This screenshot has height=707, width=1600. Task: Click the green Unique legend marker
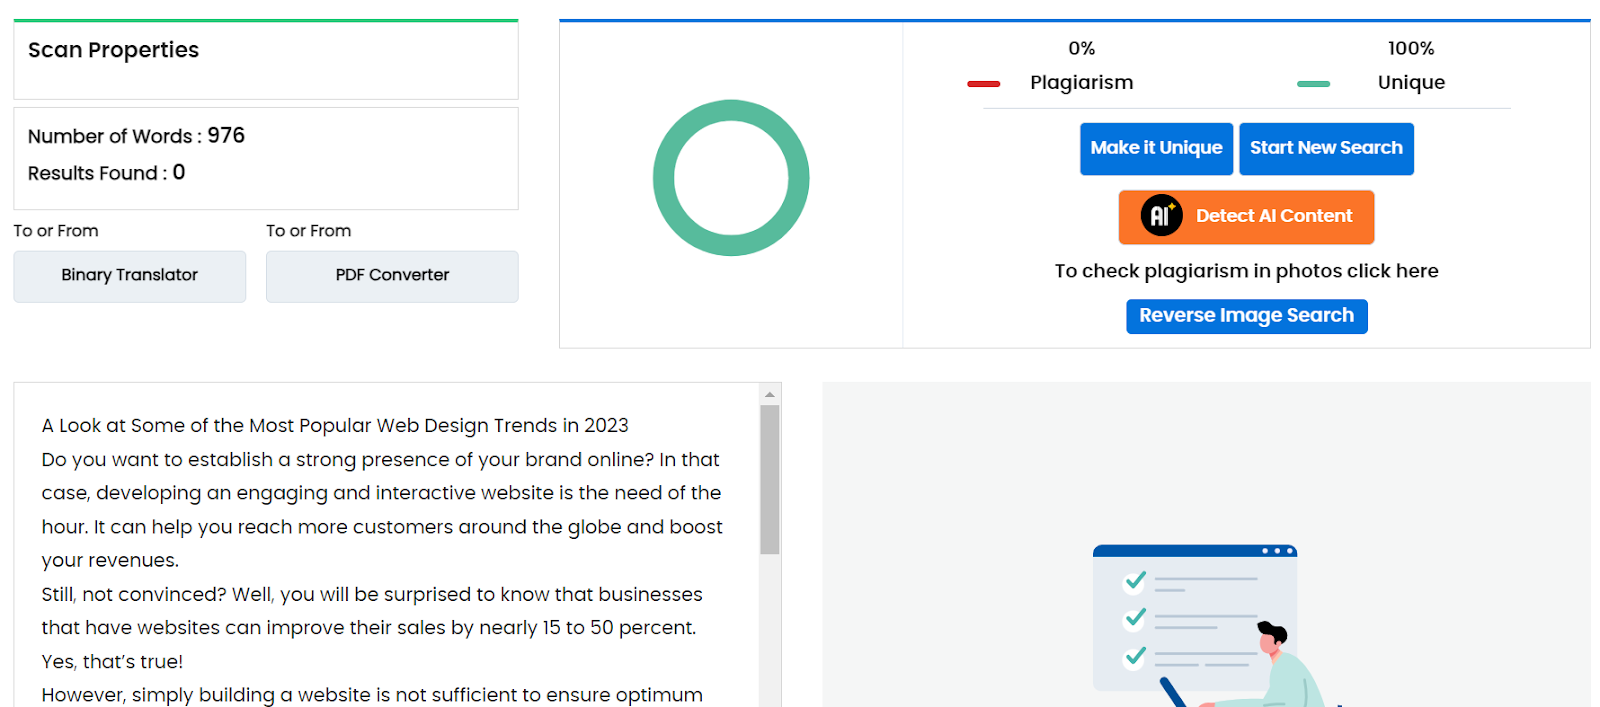pyautogui.click(x=1313, y=84)
